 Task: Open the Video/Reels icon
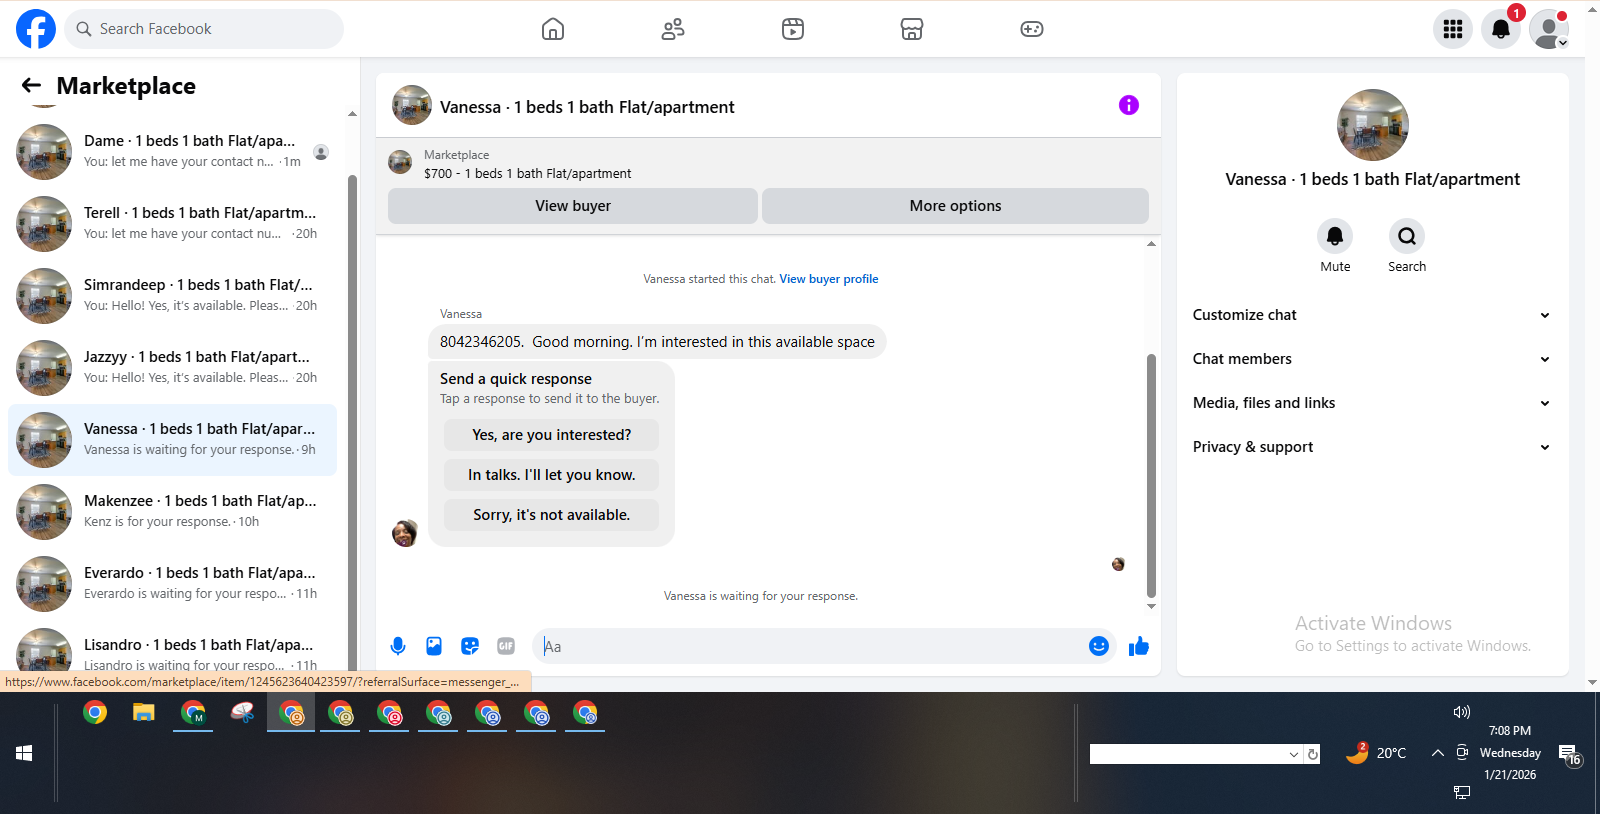(x=793, y=29)
